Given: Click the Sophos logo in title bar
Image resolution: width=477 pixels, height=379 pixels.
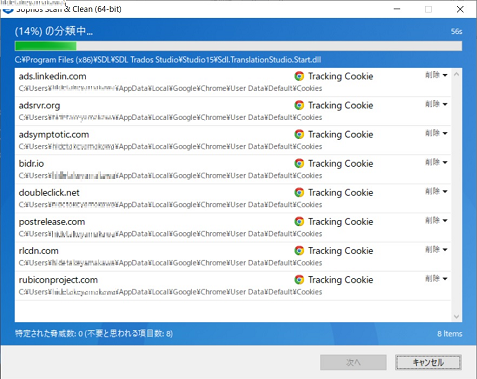Looking at the screenshot, I should point(8,10).
